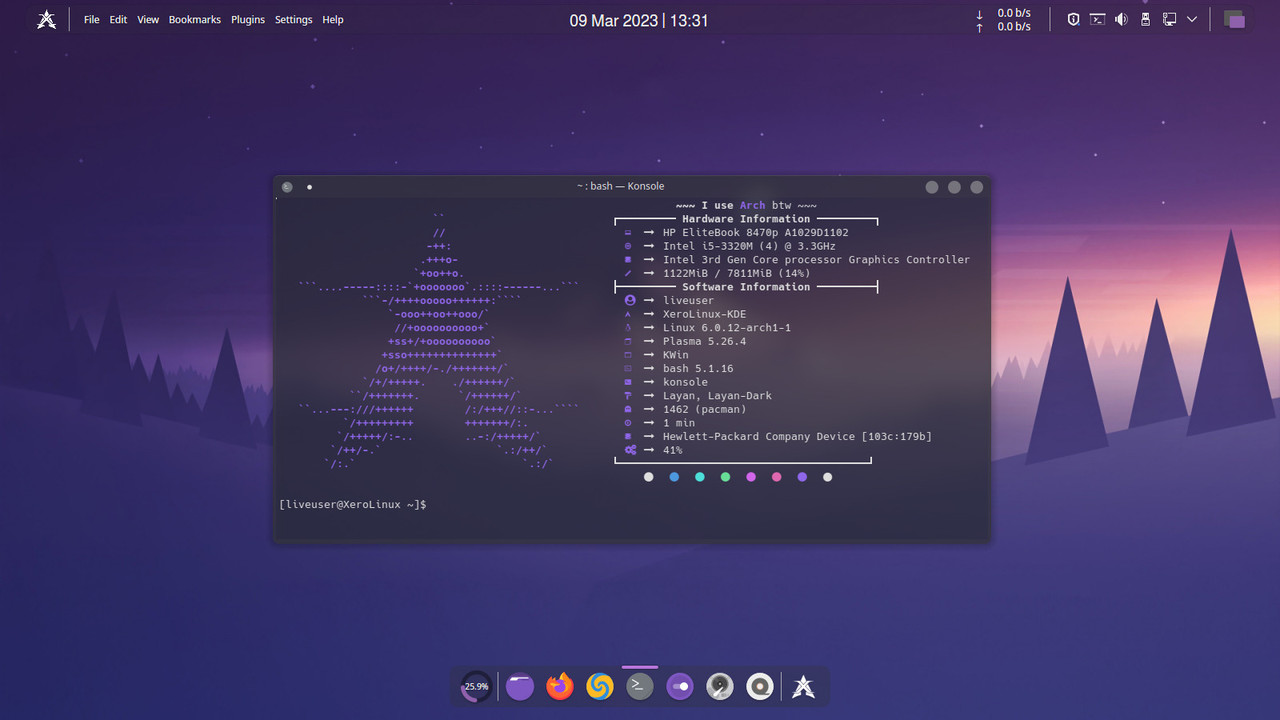
Task: Click the XeroLinux-KDE text line
Action: (704, 314)
